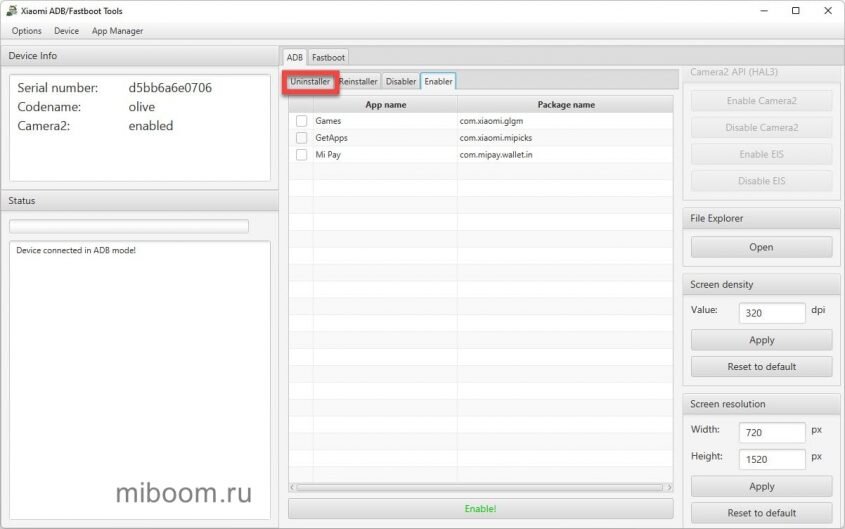Check the Mi Pay checkbox
Screen dimensions: 845x529
click(301, 155)
